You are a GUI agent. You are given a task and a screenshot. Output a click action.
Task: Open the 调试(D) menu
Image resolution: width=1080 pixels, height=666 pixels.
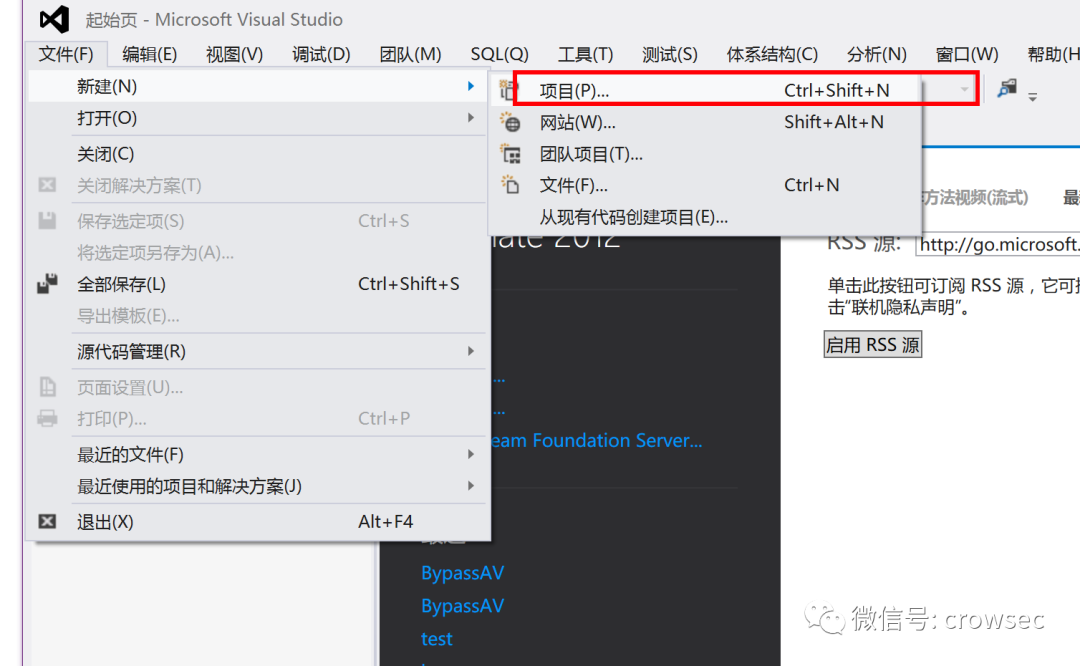tap(321, 54)
